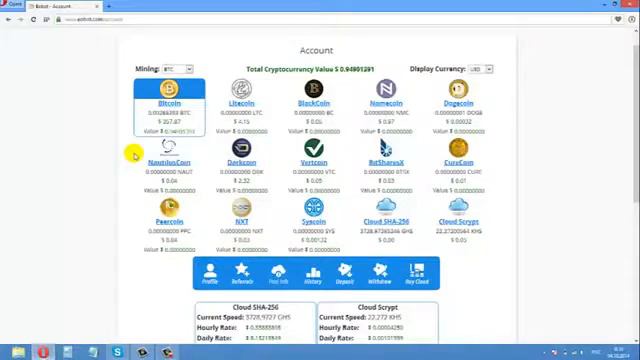Click the Litecoin coin icon

(x=241, y=89)
